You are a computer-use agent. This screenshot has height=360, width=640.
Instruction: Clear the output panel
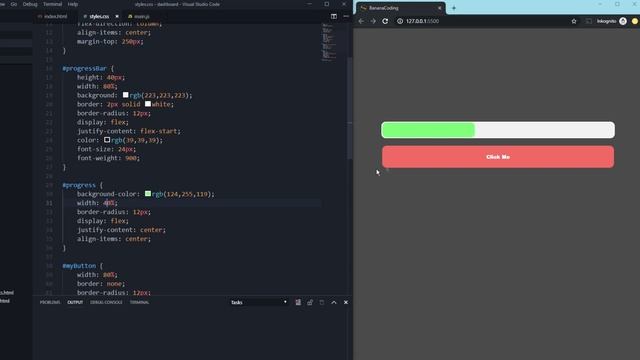coord(298,302)
